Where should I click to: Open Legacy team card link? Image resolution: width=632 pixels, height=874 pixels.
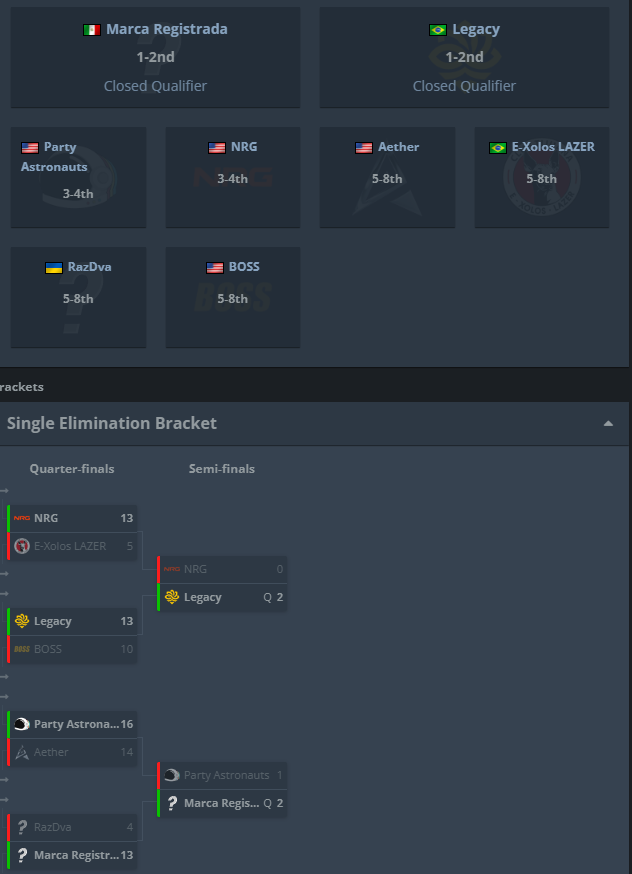[476, 29]
